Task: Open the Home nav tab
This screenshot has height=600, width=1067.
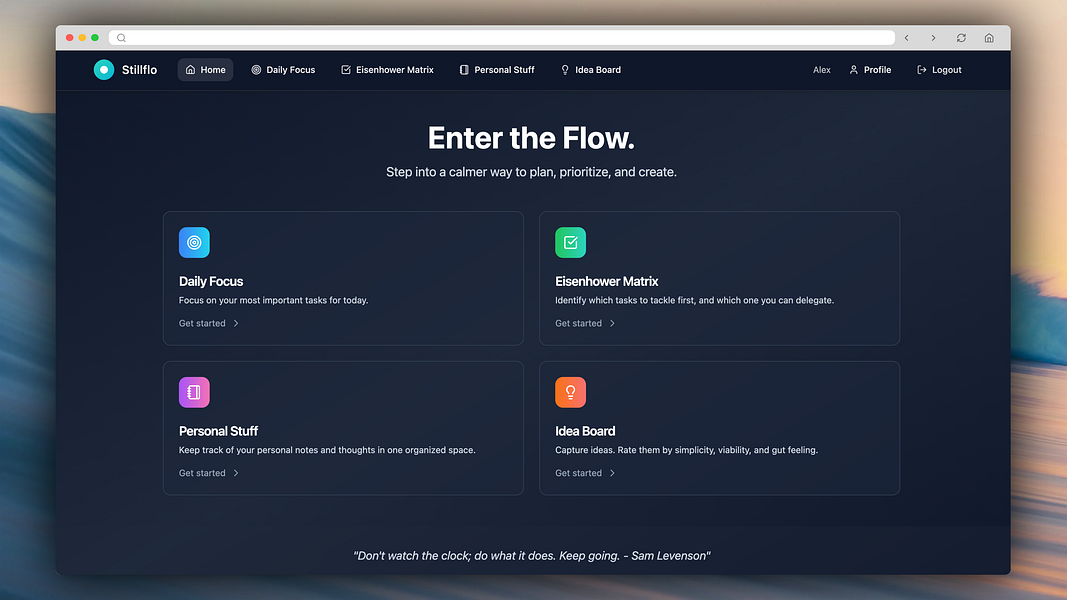Action: 206,69
